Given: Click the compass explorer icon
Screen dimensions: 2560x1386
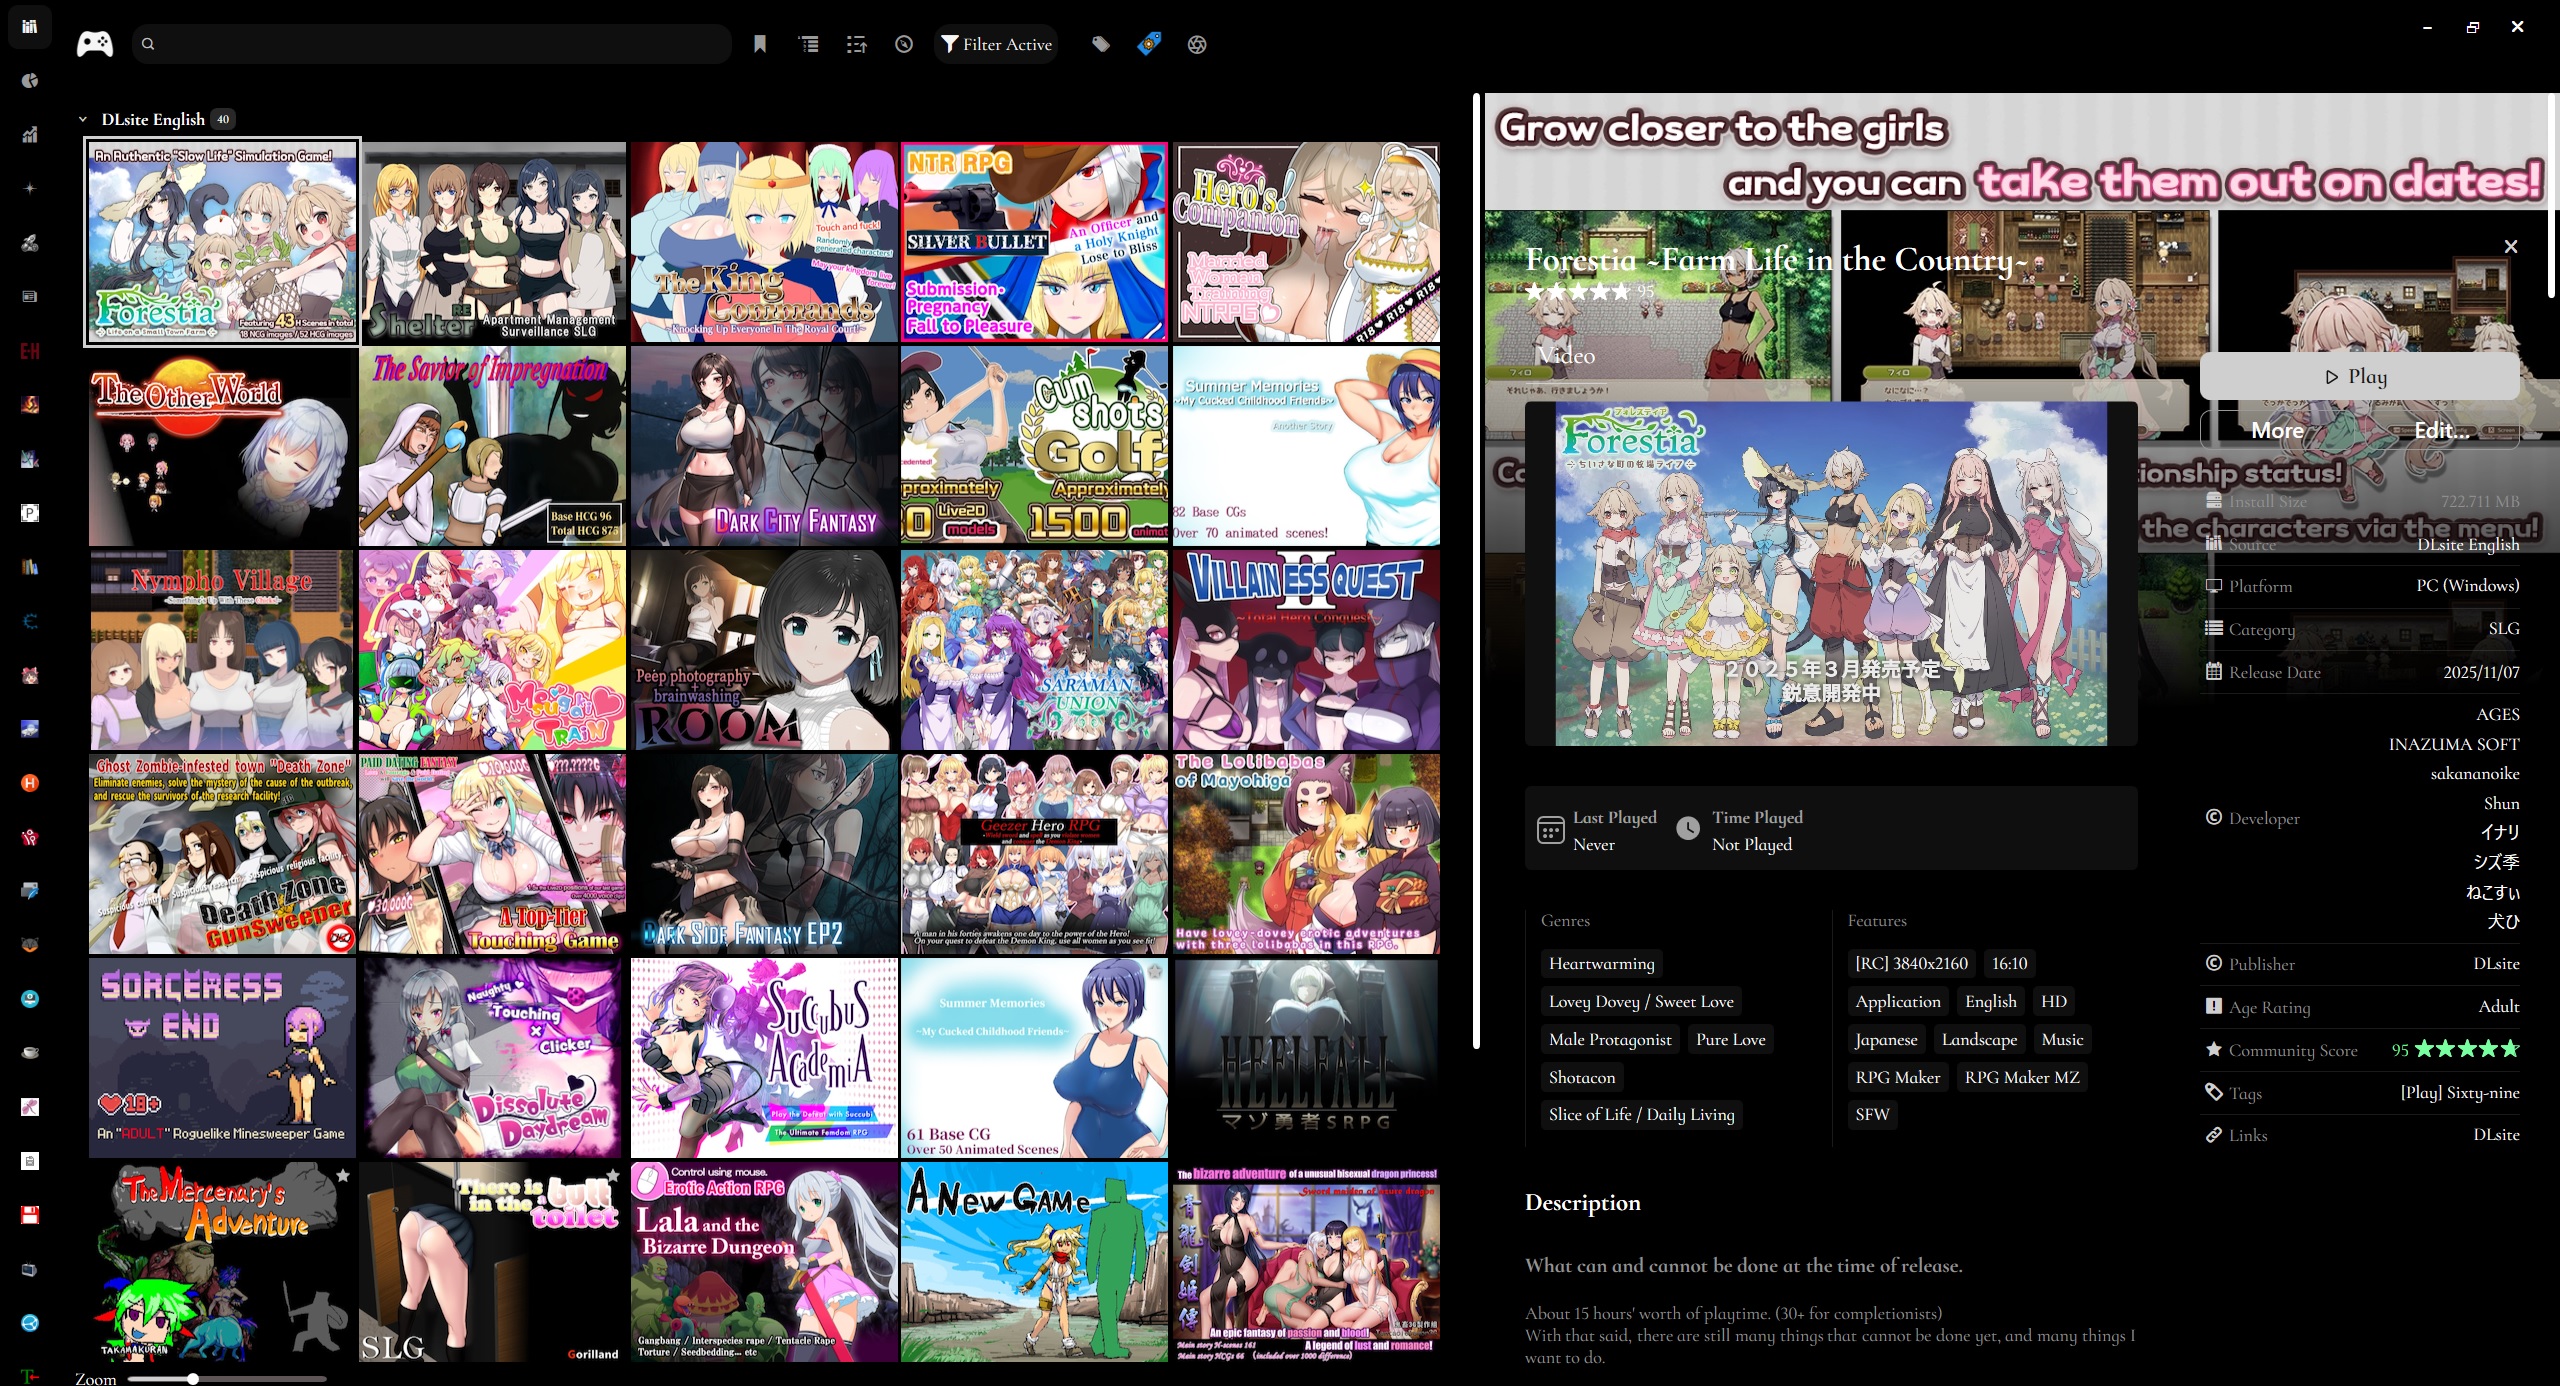Looking at the screenshot, I should pyautogui.click(x=904, y=44).
